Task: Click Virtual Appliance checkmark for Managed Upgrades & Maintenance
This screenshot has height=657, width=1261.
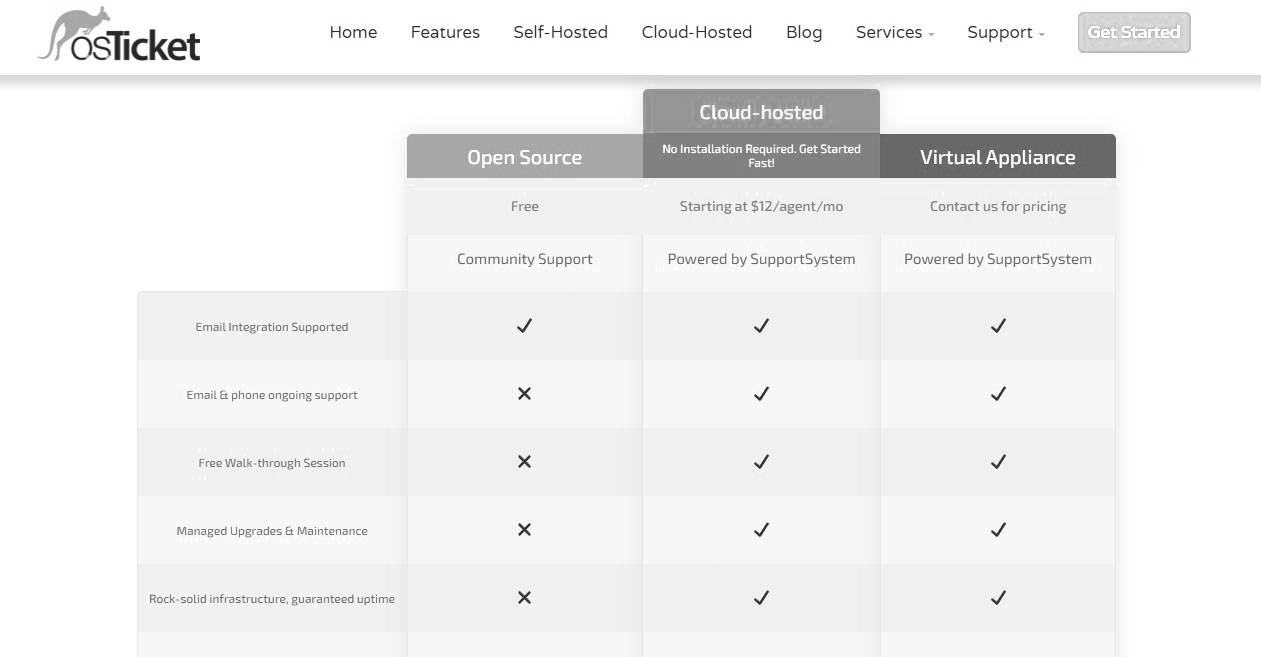Action: coord(998,530)
